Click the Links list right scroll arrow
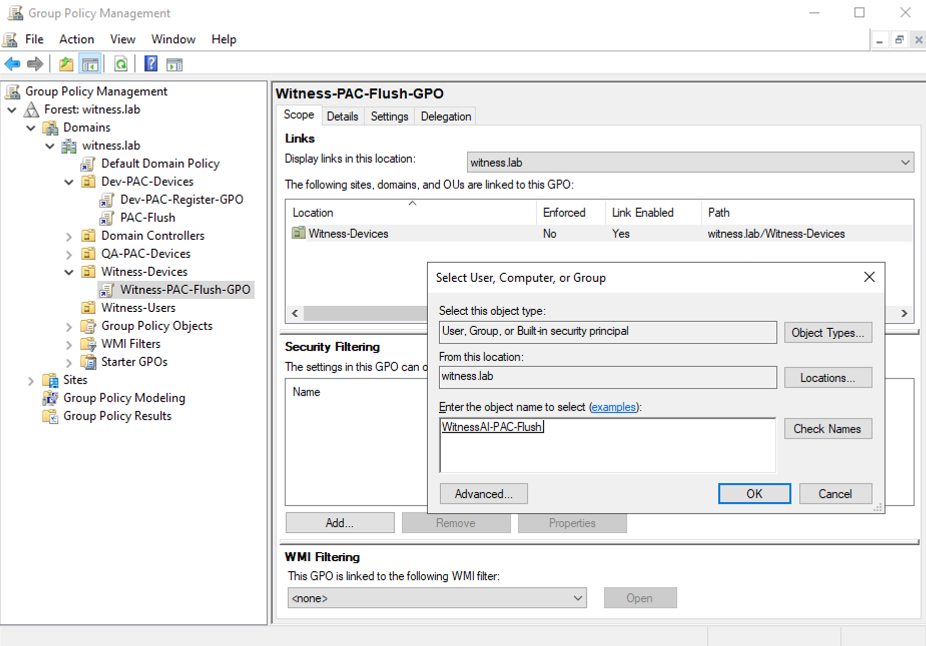Viewport: 926px width, 646px height. click(904, 313)
